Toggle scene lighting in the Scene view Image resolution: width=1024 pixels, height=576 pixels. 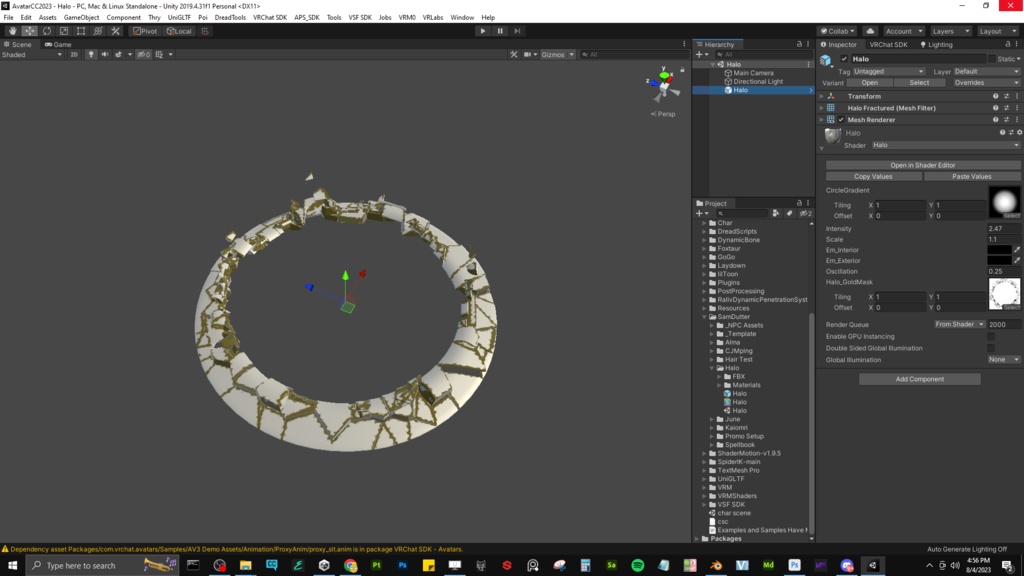point(91,55)
